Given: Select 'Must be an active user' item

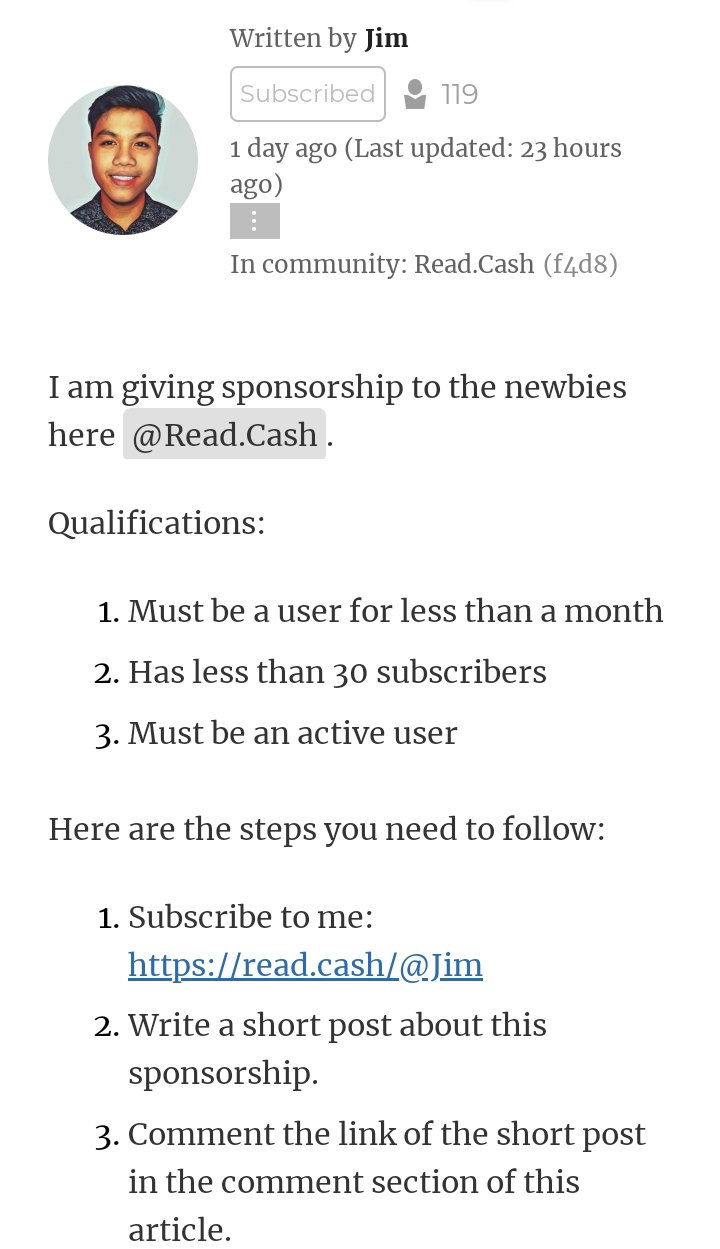Looking at the screenshot, I should tap(292, 733).
